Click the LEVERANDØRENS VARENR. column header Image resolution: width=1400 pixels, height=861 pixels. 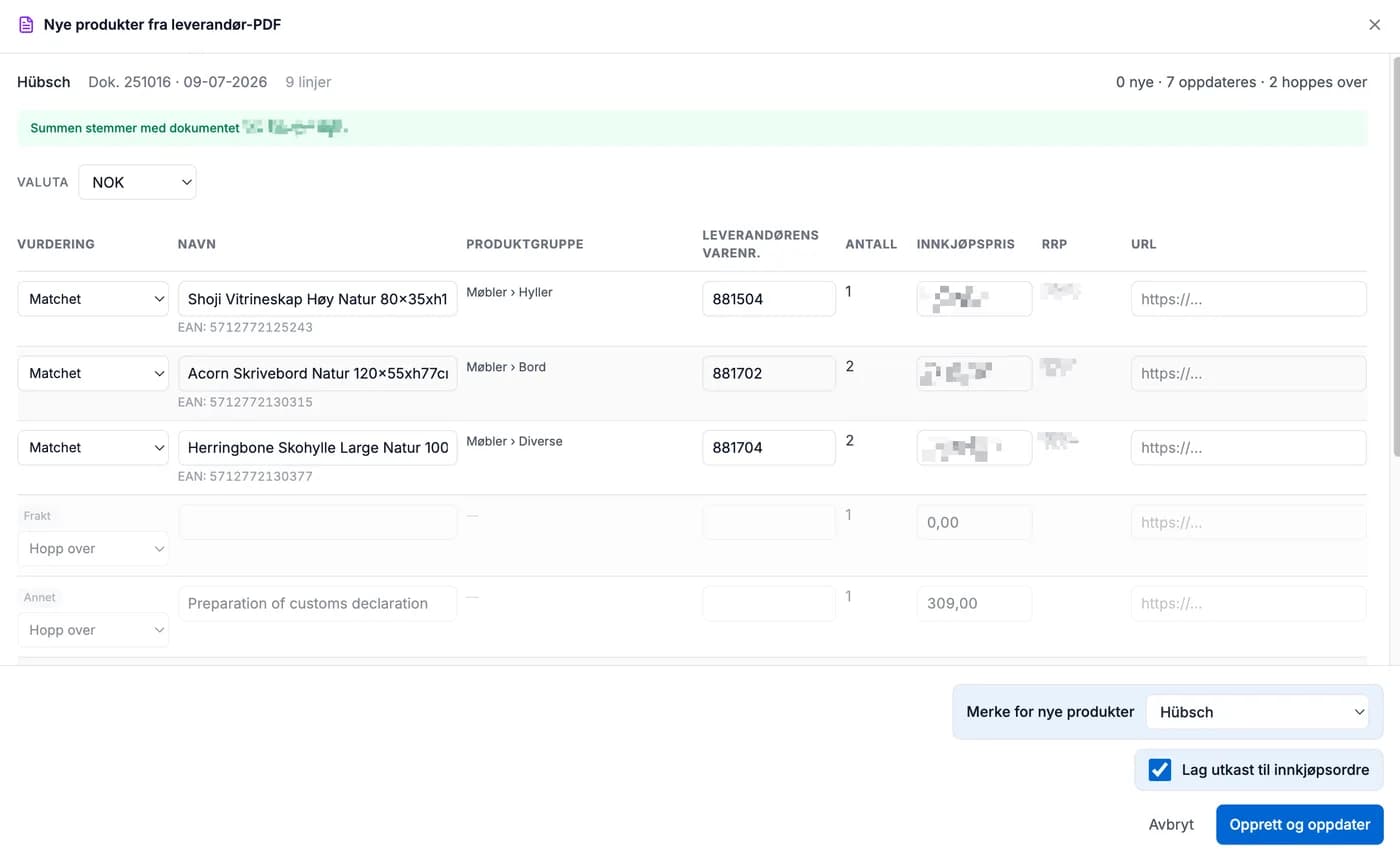(760, 244)
